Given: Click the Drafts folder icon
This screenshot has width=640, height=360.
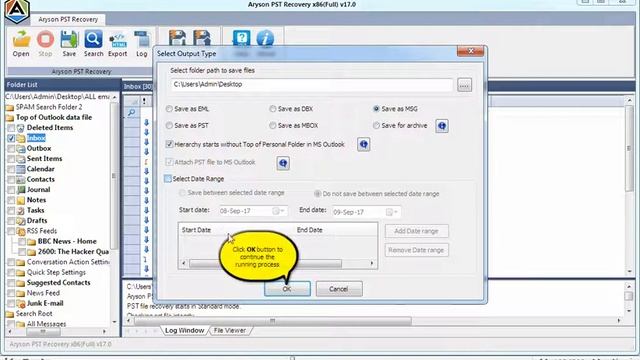Looking at the screenshot, I should pyautogui.click(x=20, y=221).
